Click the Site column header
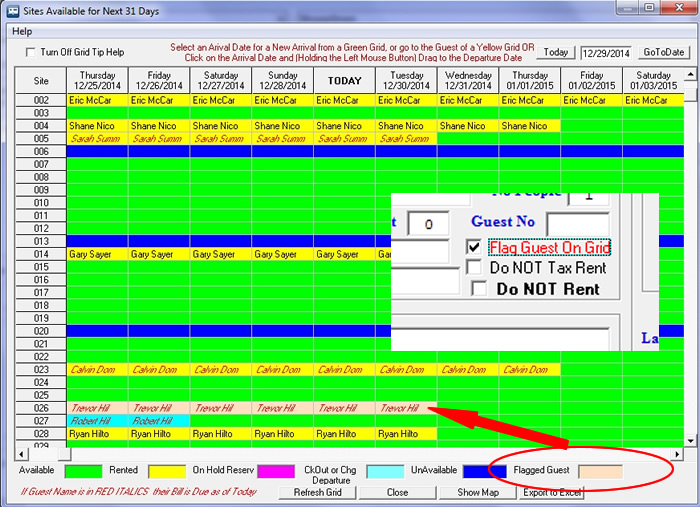The image size is (700, 507). (x=41, y=80)
